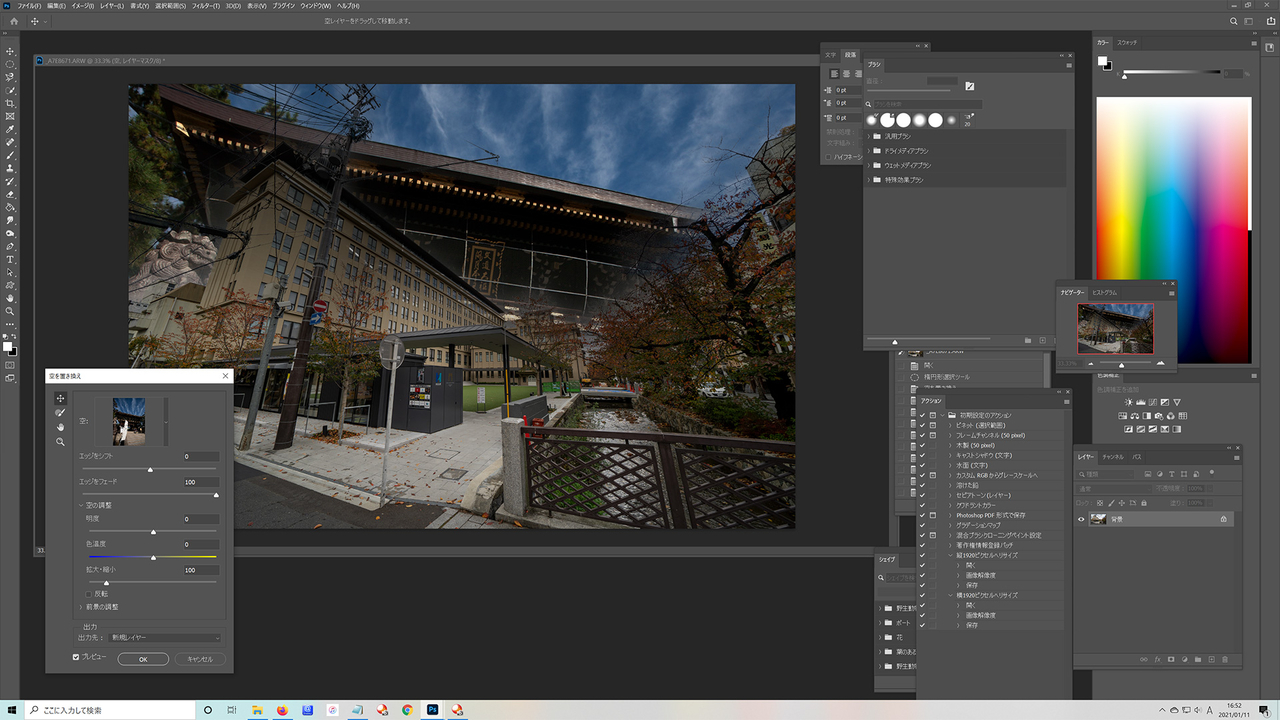Expand the 花 shape folder
The height and width of the screenshot is (720, 1280).
880,636
